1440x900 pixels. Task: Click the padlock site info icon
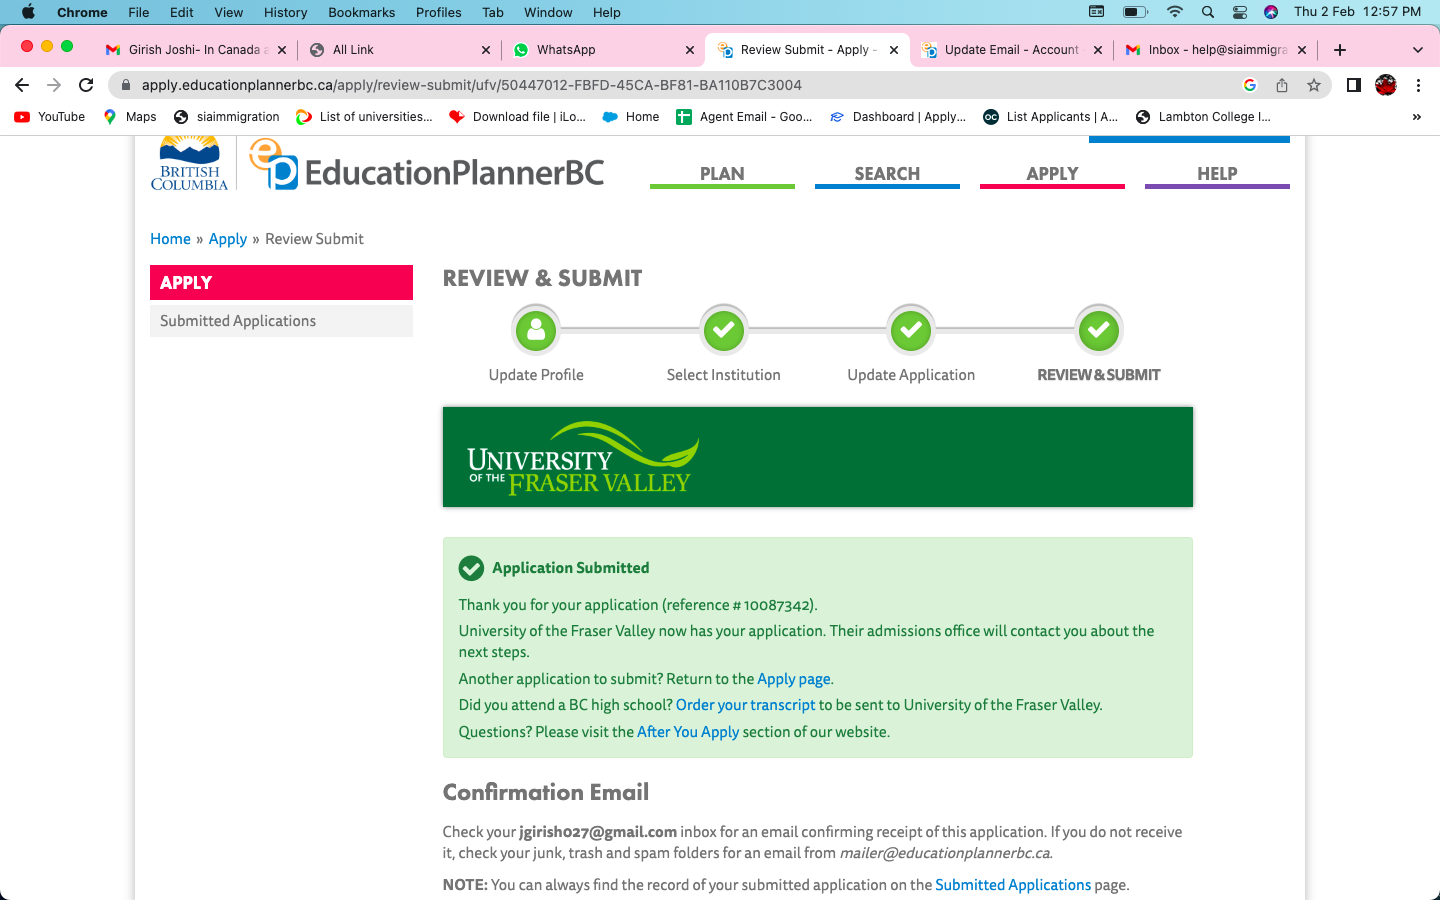click(125, 85)
